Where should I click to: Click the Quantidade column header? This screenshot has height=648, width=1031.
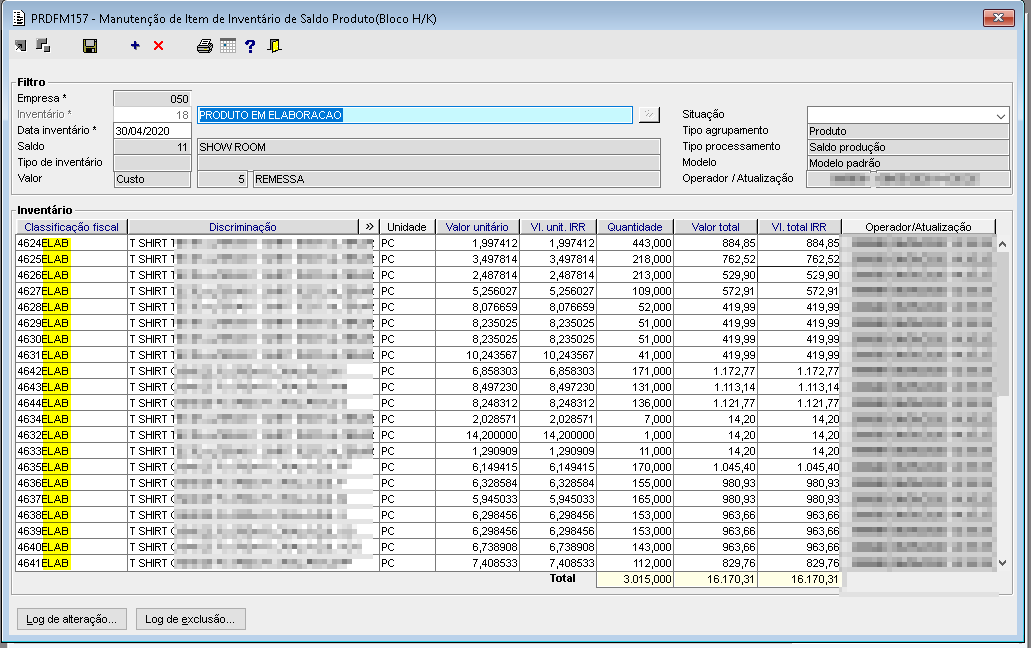coord(635,227)
